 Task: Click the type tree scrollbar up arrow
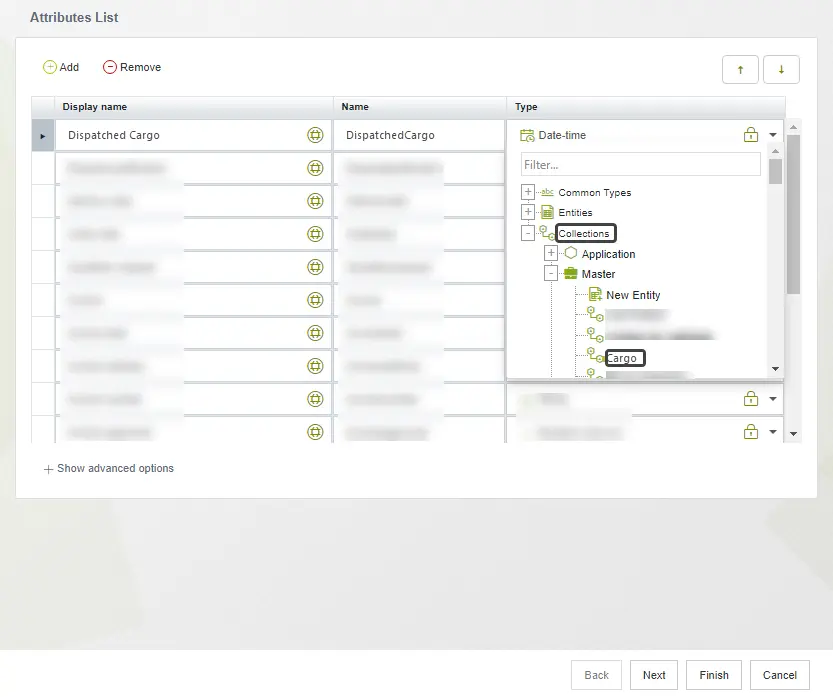click(776, 151)
